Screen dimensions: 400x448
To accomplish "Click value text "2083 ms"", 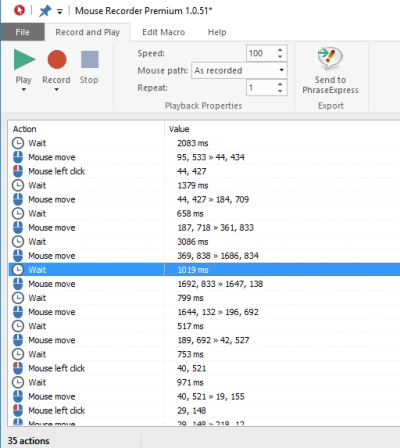I will coord(193,143).
